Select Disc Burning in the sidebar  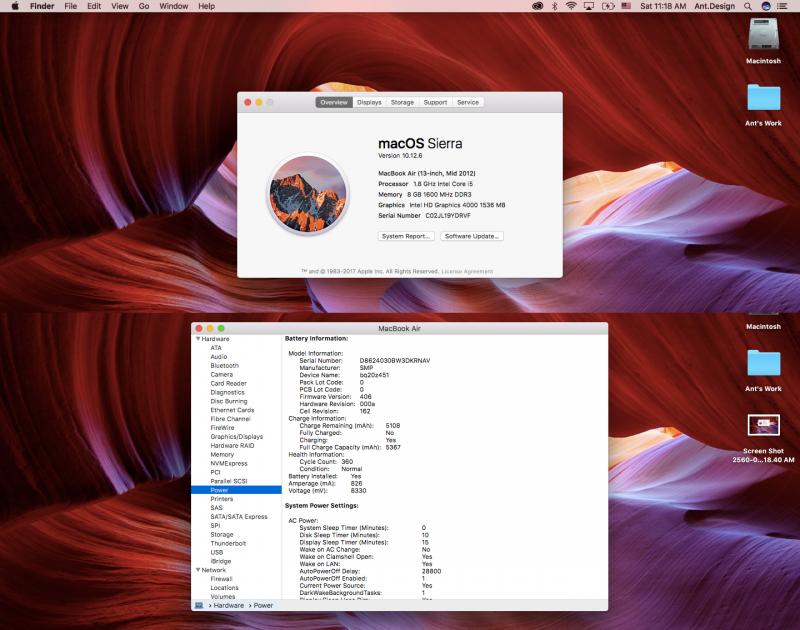coord(229,401)
